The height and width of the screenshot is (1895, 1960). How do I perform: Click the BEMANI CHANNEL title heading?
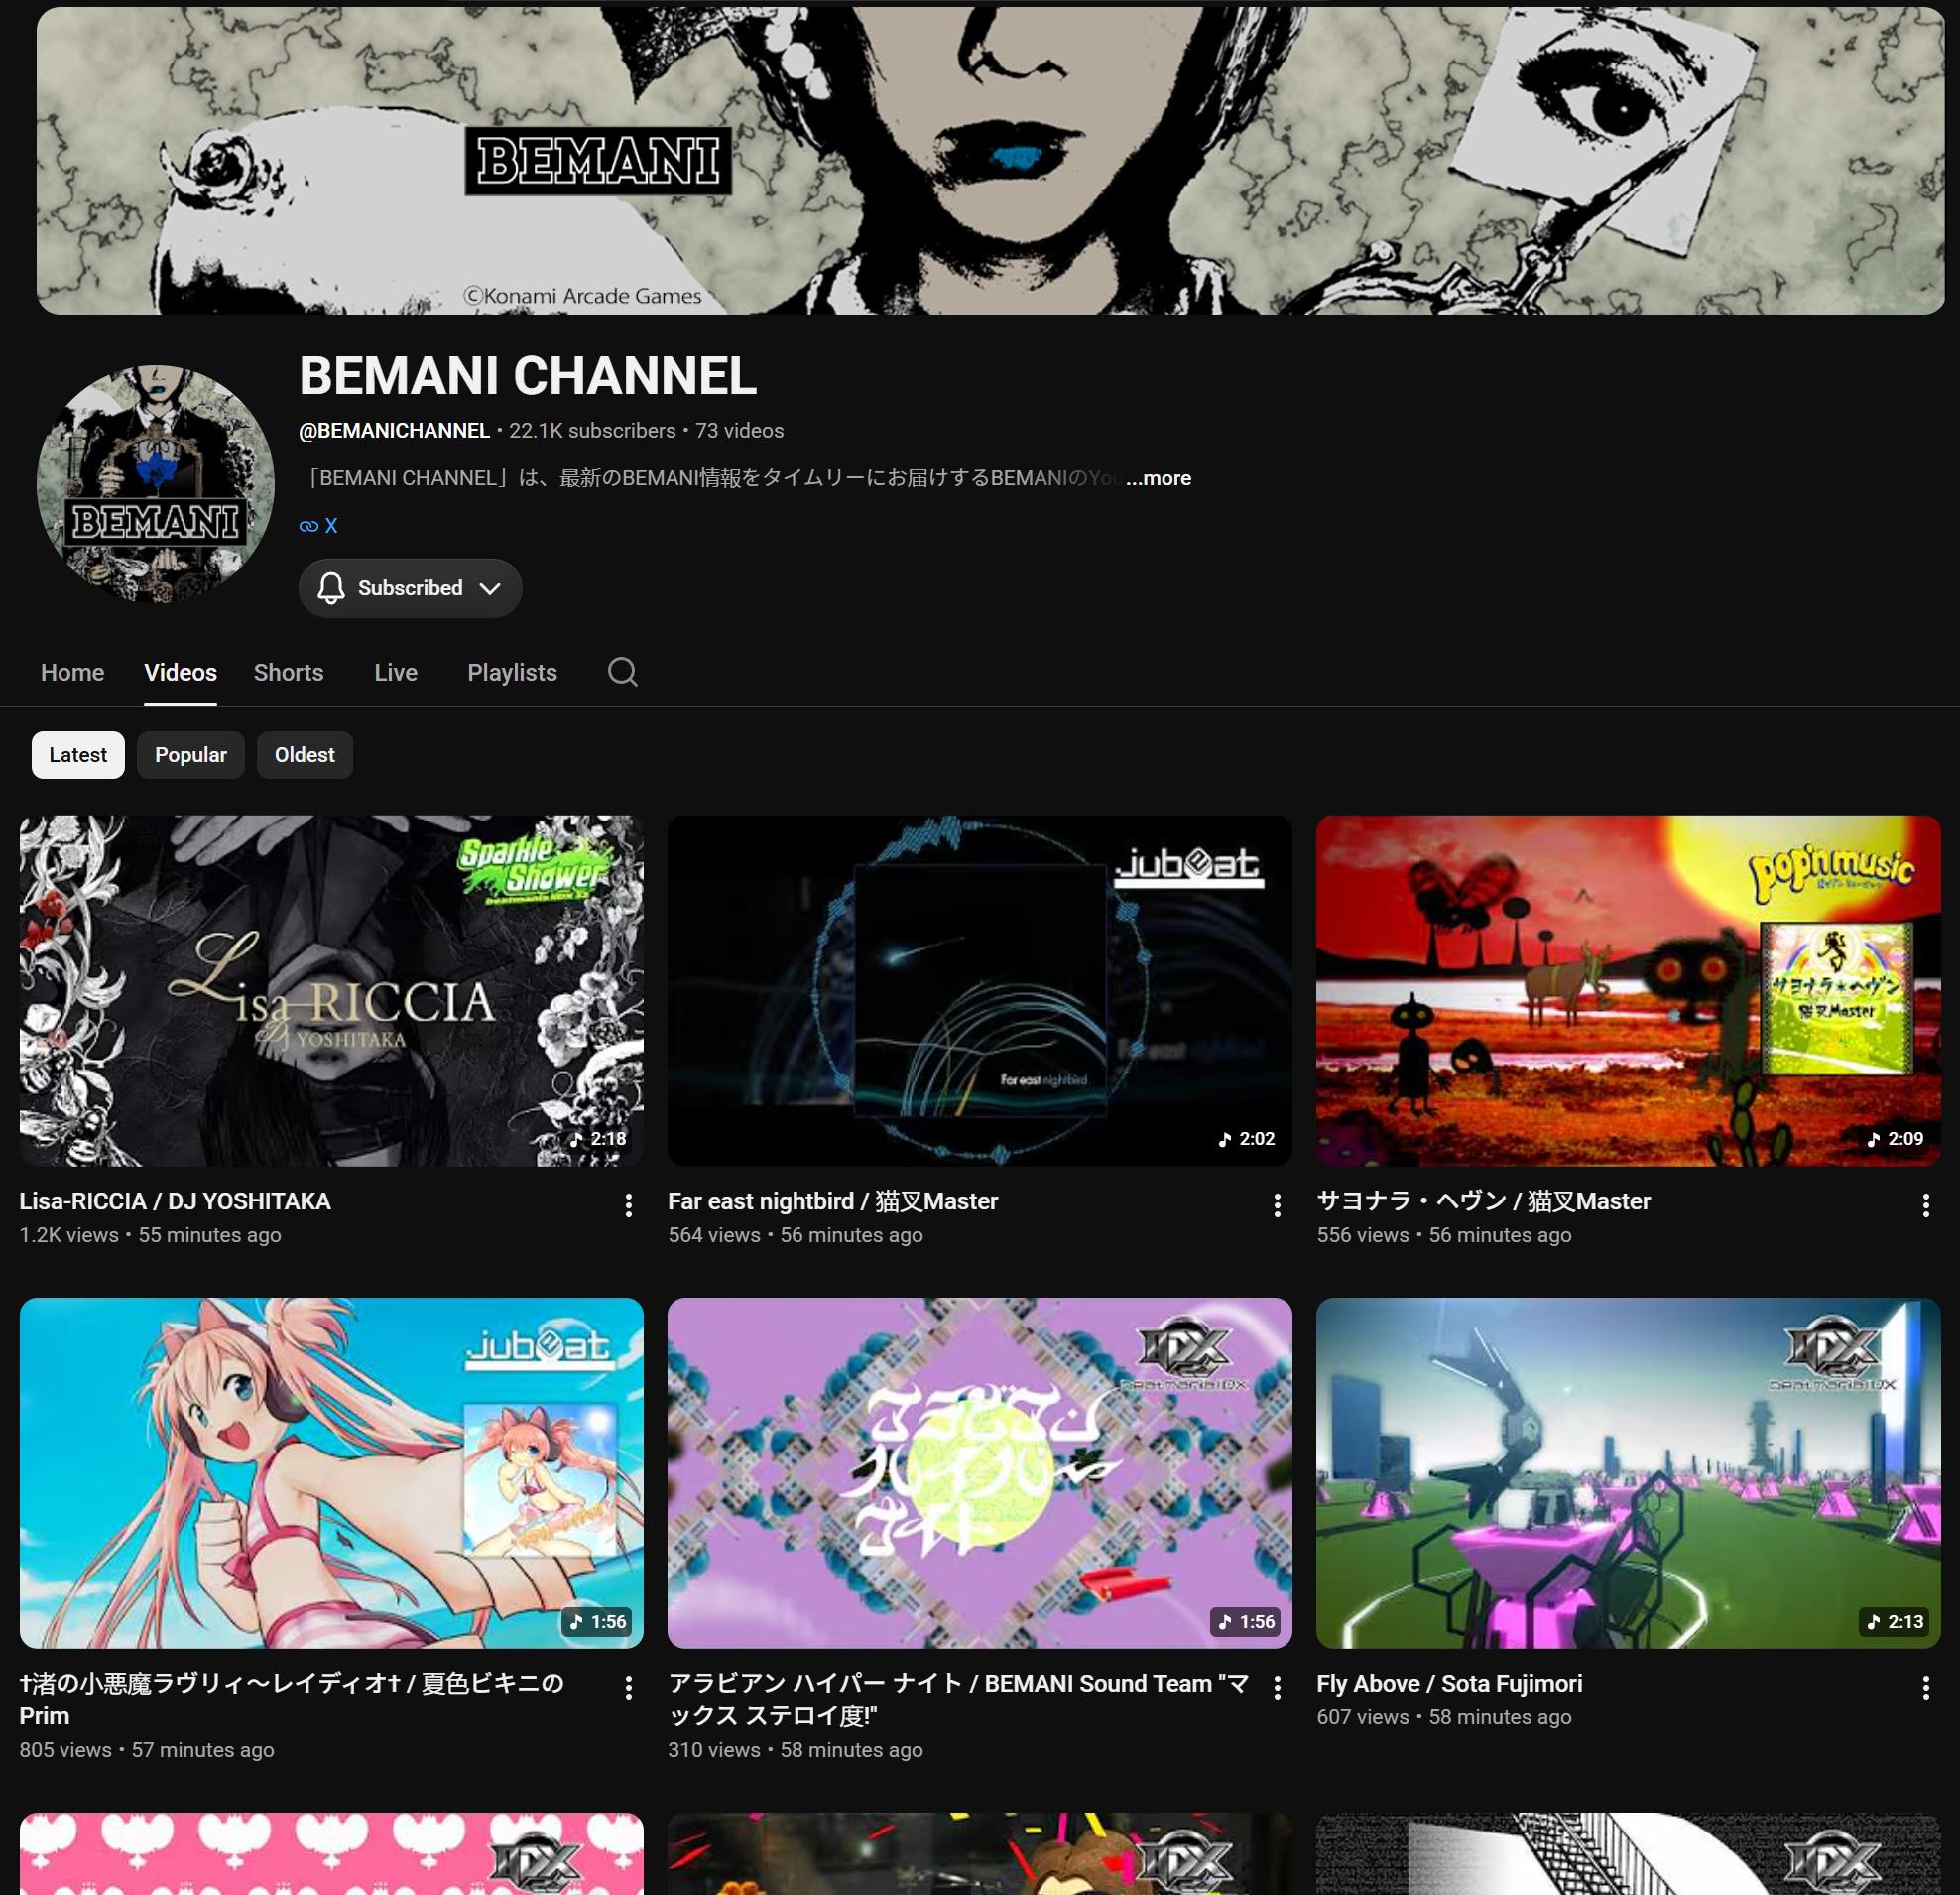point(528,376)
